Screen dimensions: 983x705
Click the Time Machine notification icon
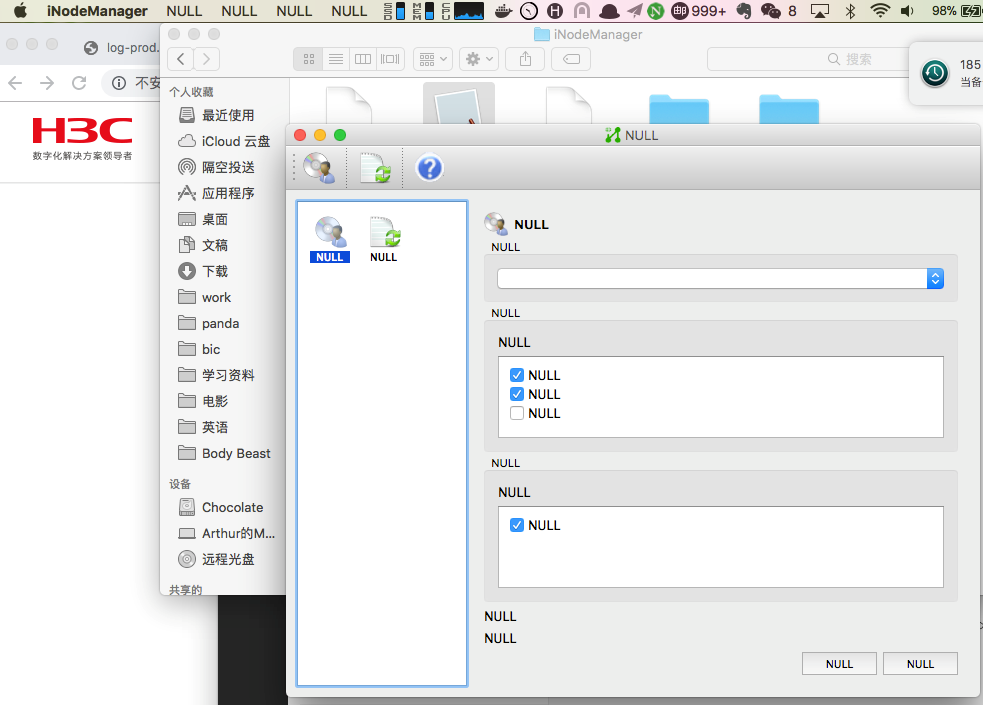tap(935, 73)
